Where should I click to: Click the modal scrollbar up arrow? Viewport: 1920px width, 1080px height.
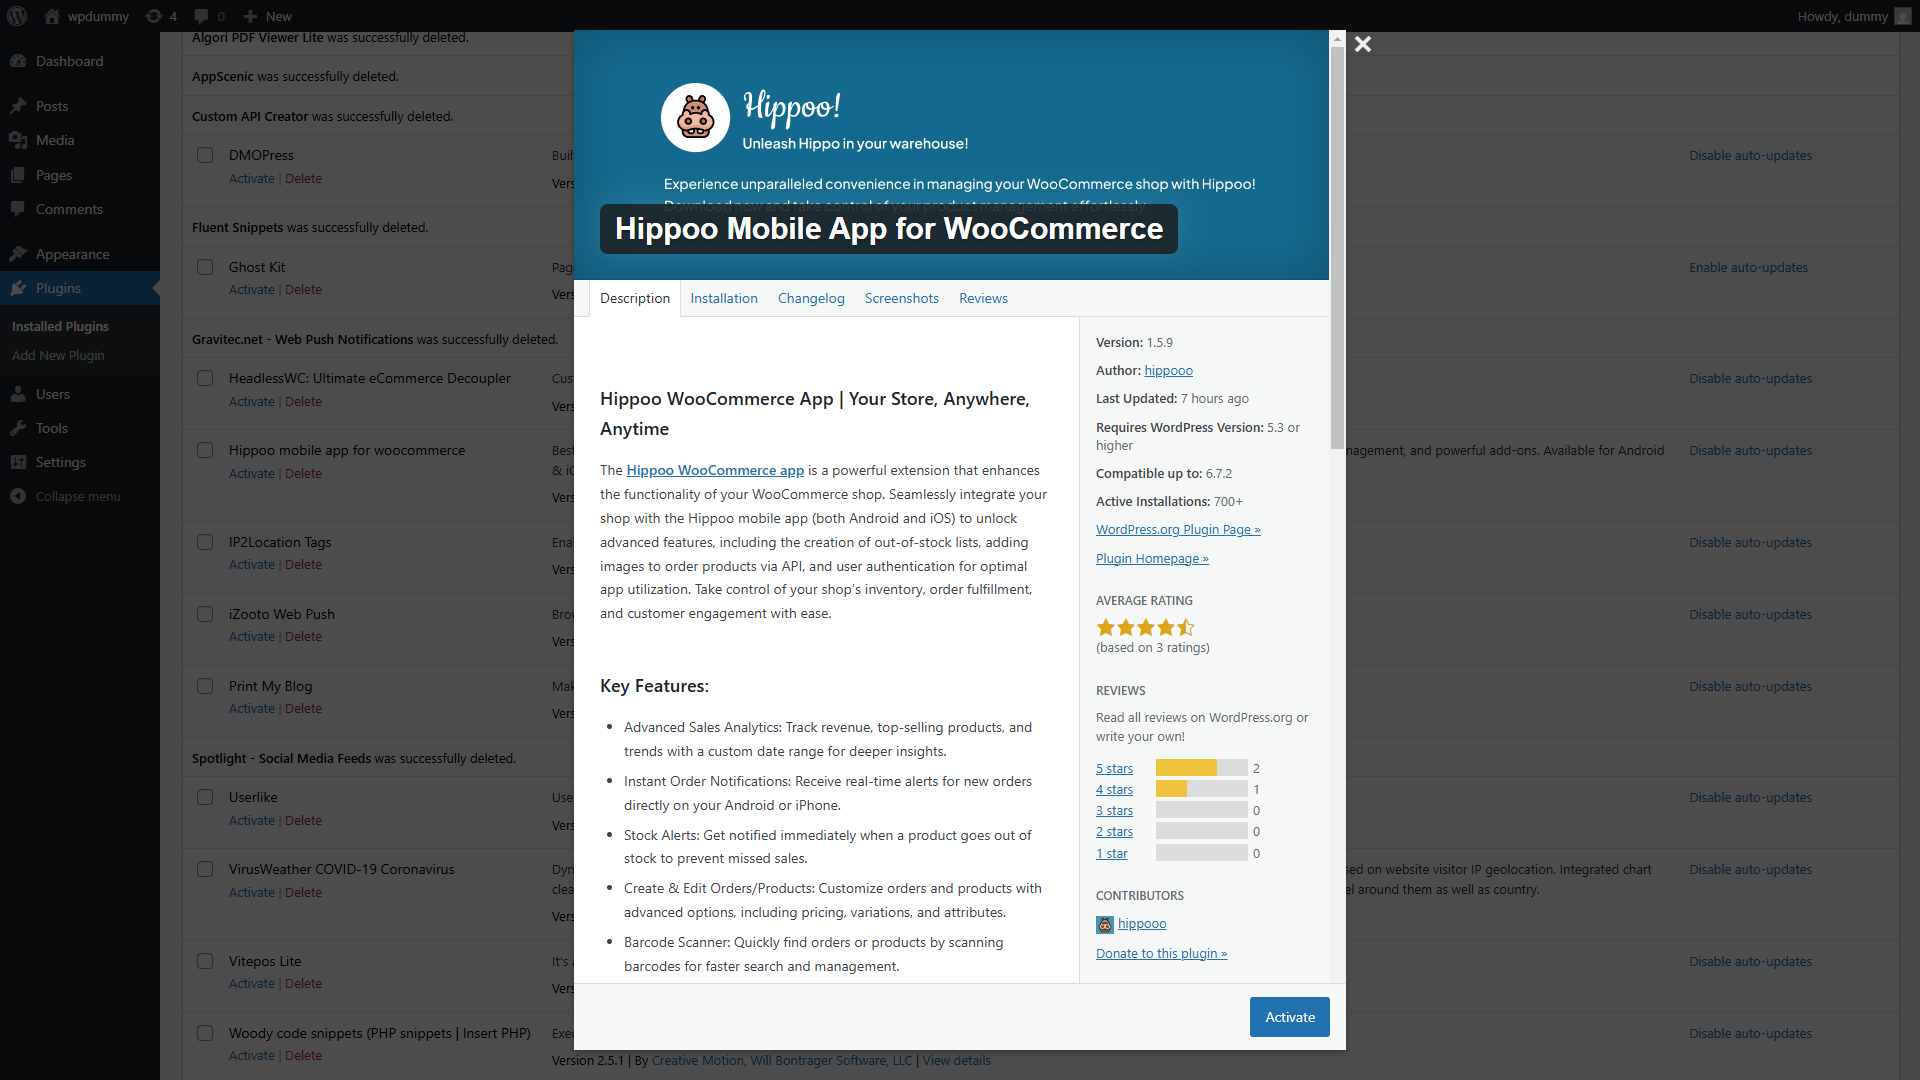1337,39
